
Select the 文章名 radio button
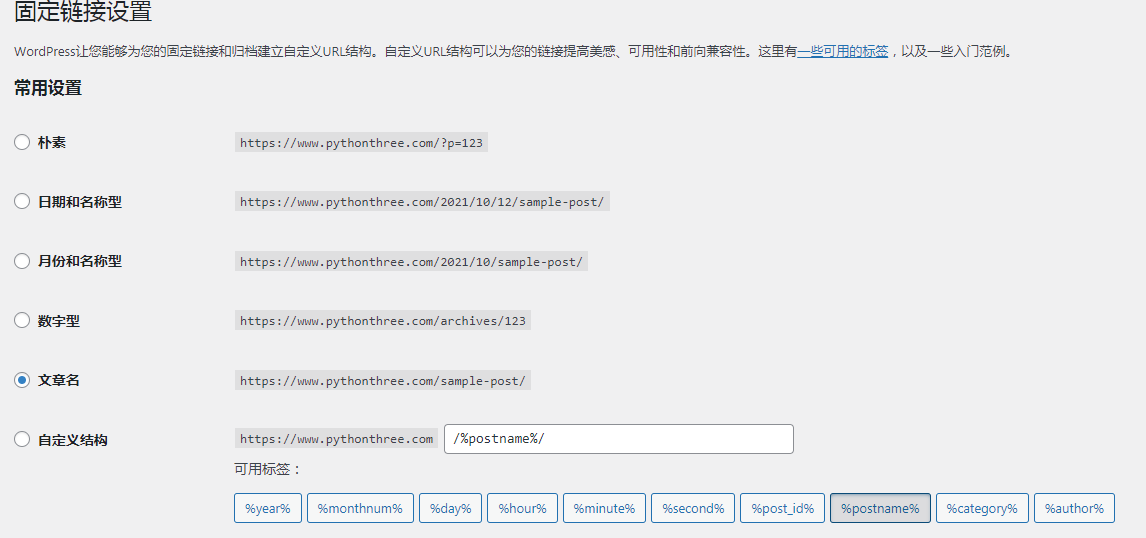click(x=22, y=380)
